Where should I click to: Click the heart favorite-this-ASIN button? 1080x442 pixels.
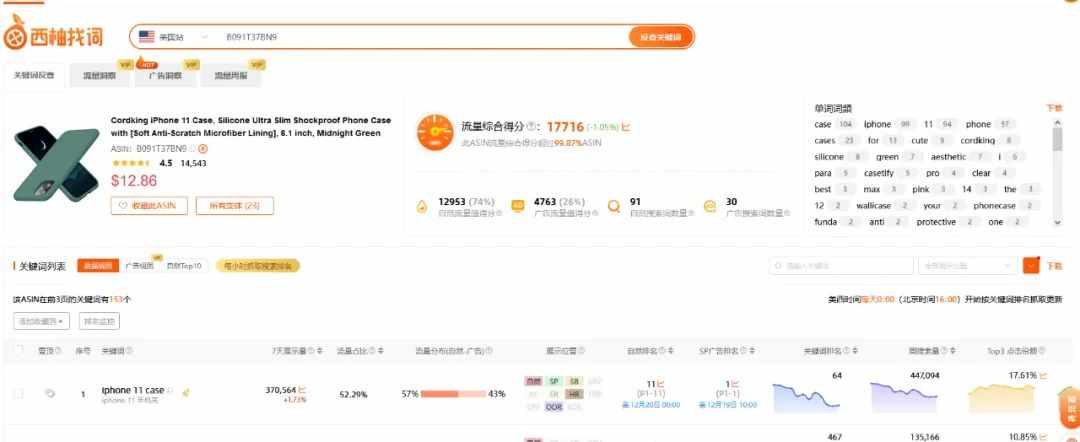(x=149, y=205)
